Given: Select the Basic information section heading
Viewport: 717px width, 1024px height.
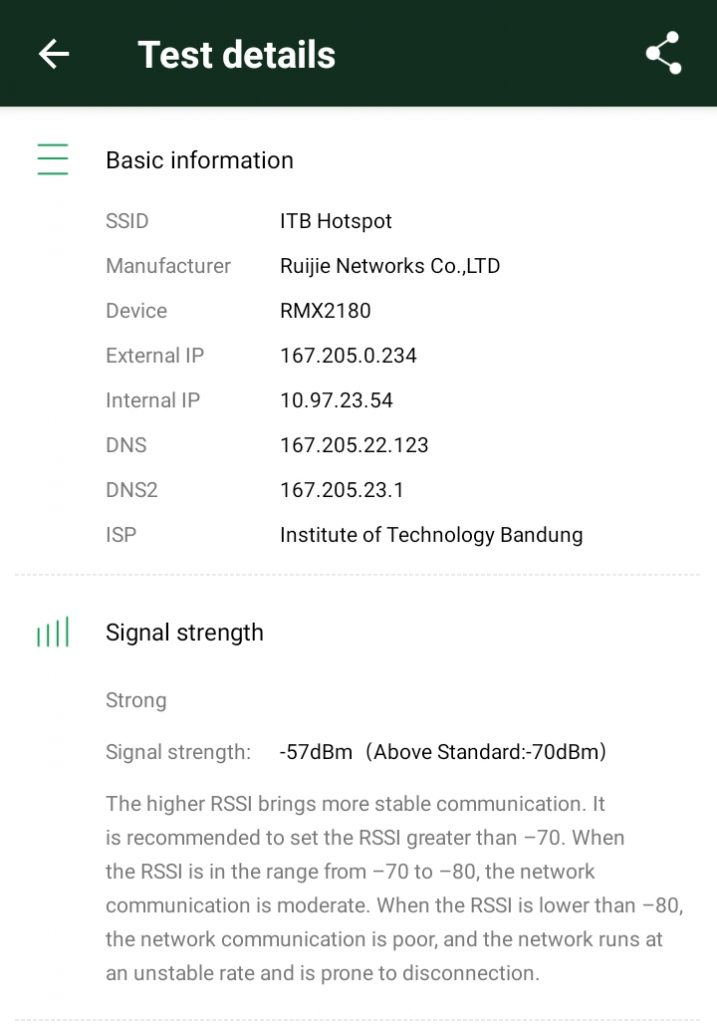Looking at the screenshot, I should click(200, 160).
